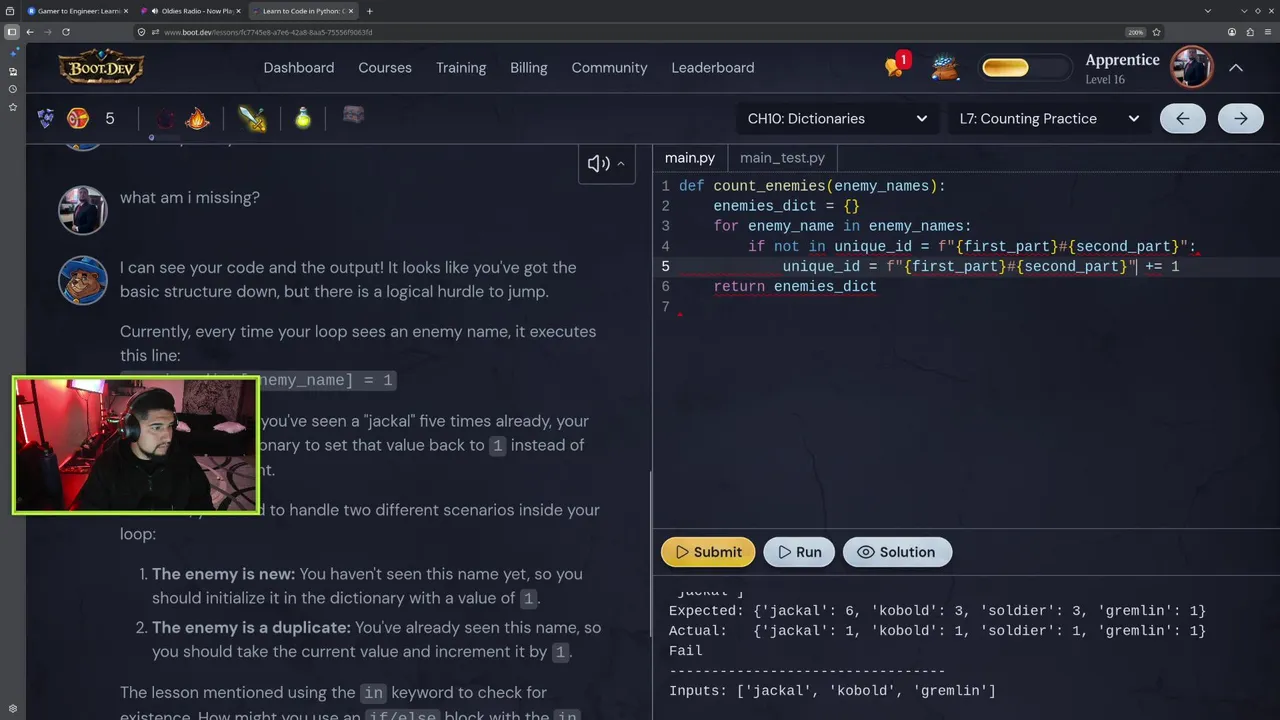Go to the next lesson arrow
This screenshot has width=1280, height=720.
pos(1240,118)
